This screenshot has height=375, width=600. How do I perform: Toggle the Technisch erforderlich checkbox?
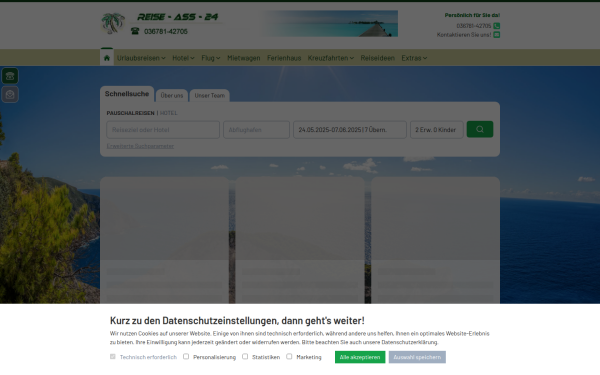112,356
